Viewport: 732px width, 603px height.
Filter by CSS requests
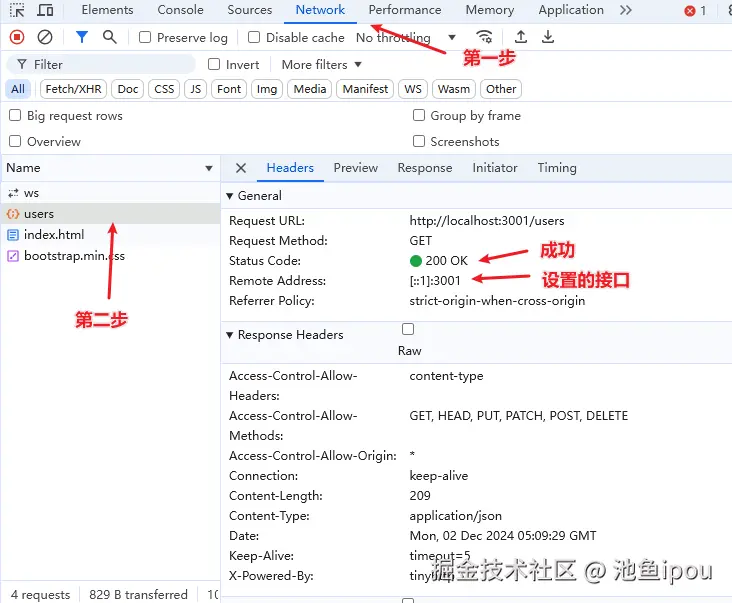pyautogui.click(x=164, y=89)
